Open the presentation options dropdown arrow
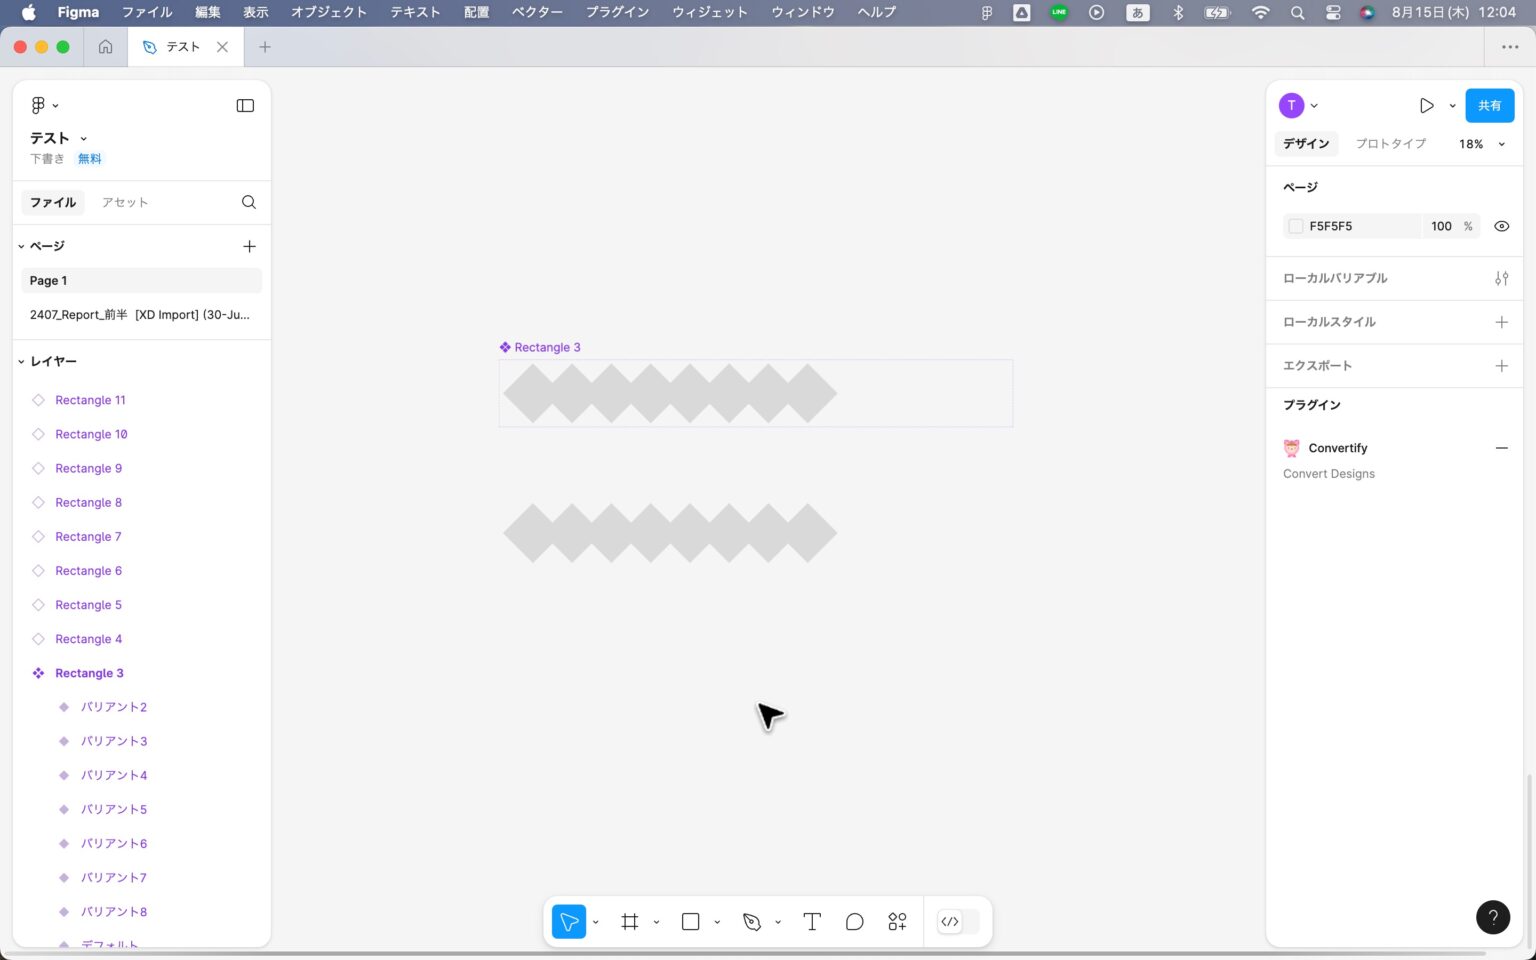This screenshot has height=960, width=1536. [1453, 105]
